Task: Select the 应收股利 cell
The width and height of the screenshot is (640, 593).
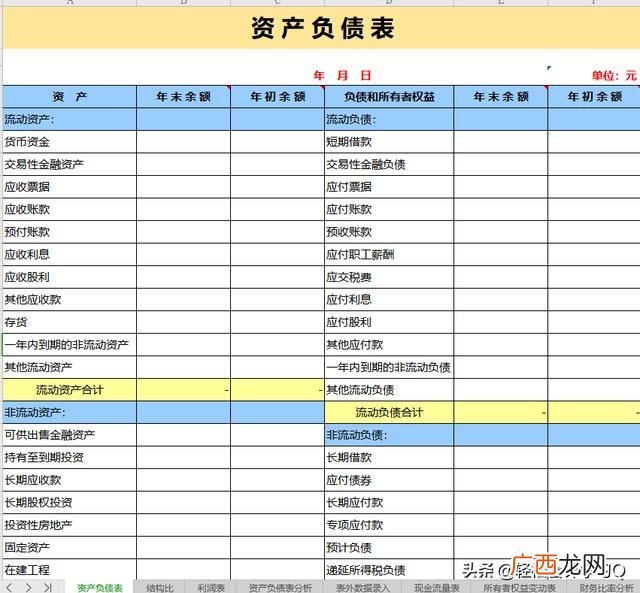Action: pos(69,277)
